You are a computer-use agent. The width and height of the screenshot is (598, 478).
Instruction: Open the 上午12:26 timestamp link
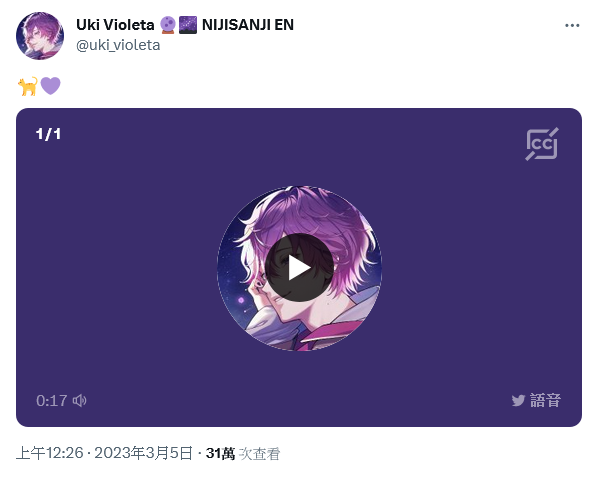point(50,453)
